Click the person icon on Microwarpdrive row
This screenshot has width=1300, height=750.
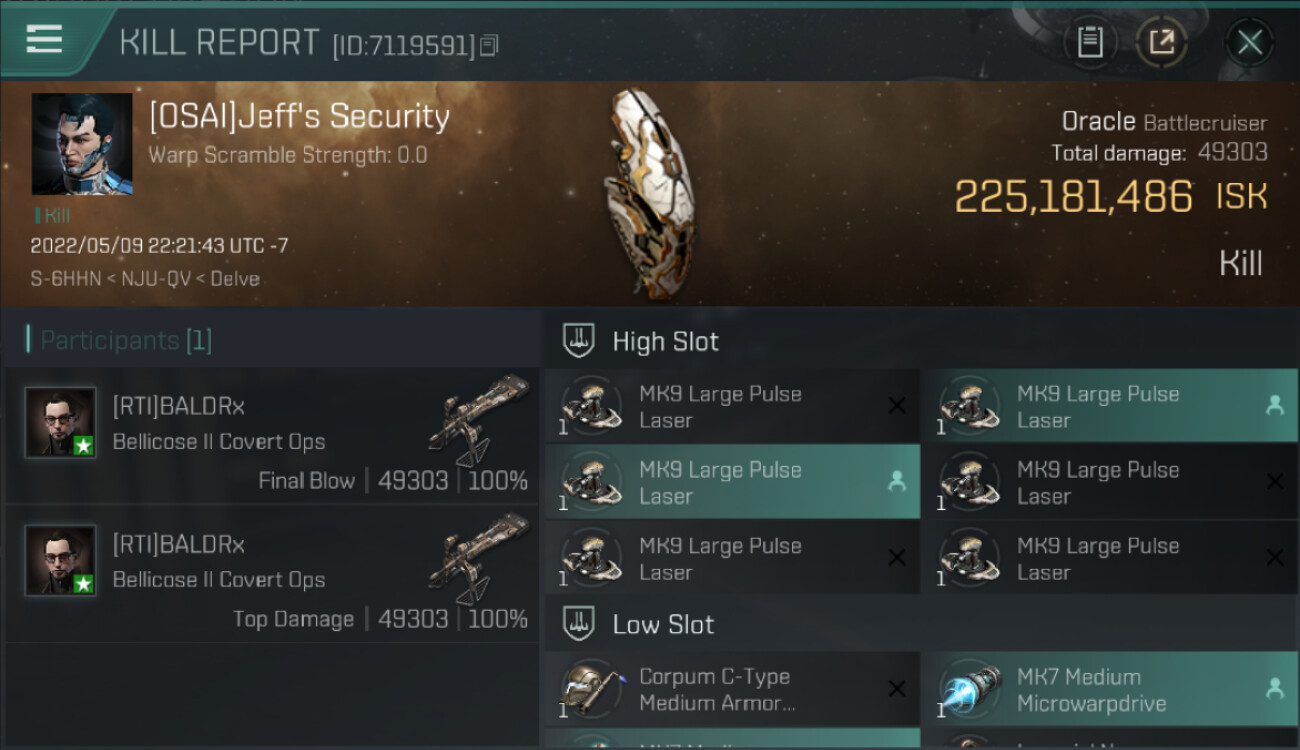coord(1274,688)
